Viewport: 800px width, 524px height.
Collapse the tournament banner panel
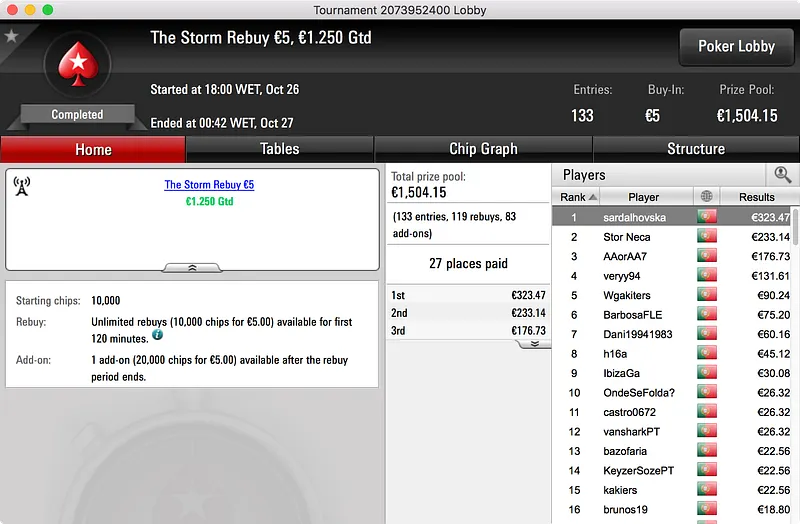click(192, 267)
